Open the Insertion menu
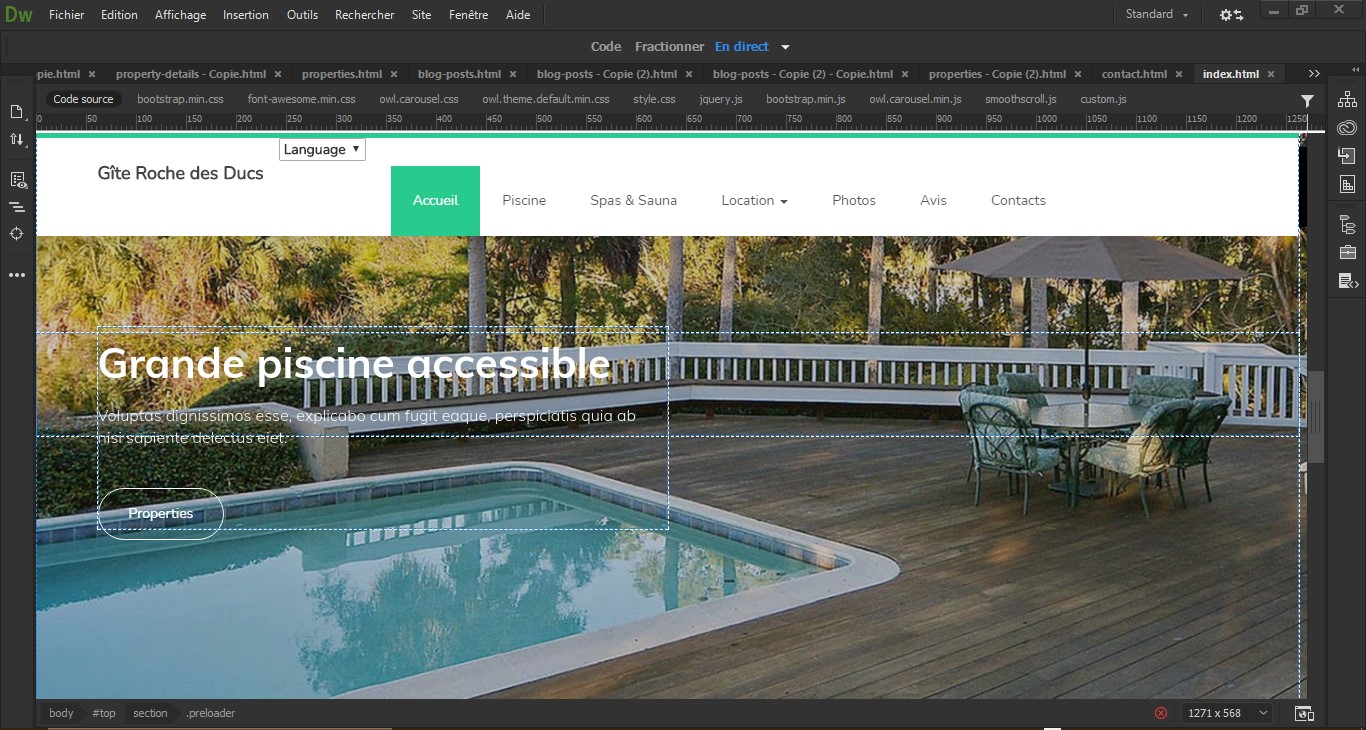1366x730 pixels. (245, 15)
